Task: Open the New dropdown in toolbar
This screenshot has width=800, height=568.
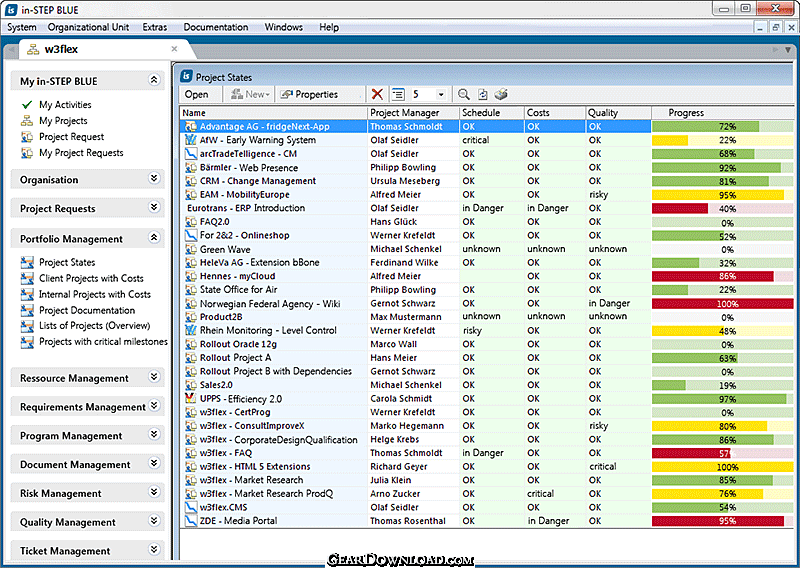Action: point(250,94)
